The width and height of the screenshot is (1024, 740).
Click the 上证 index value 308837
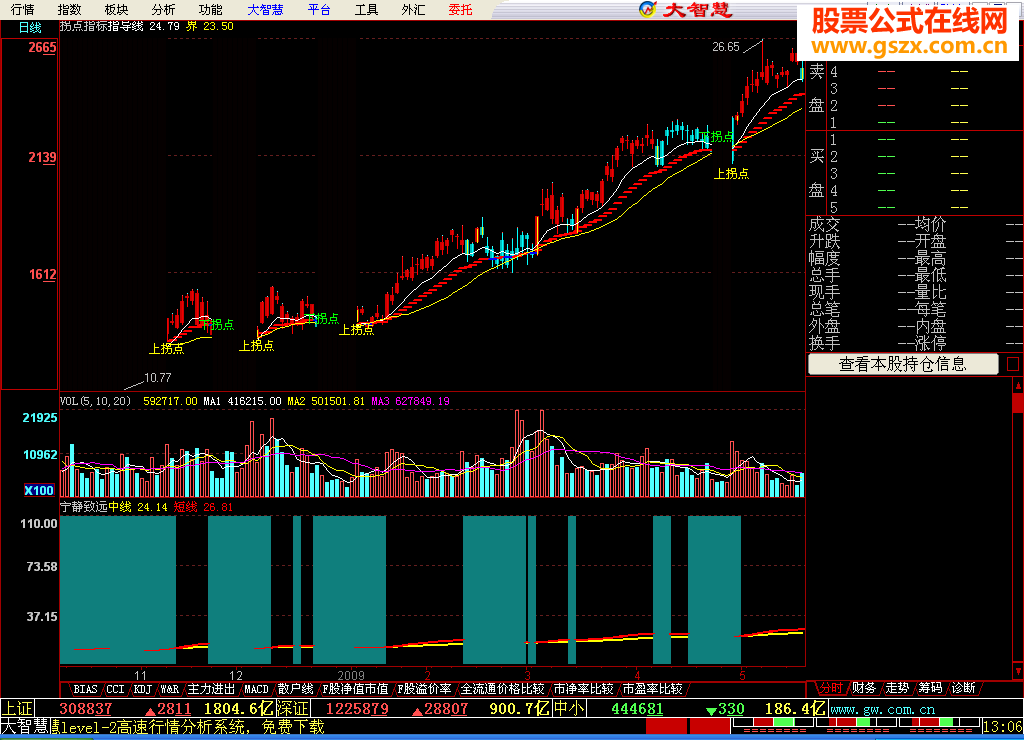click(x=86, y=709)
